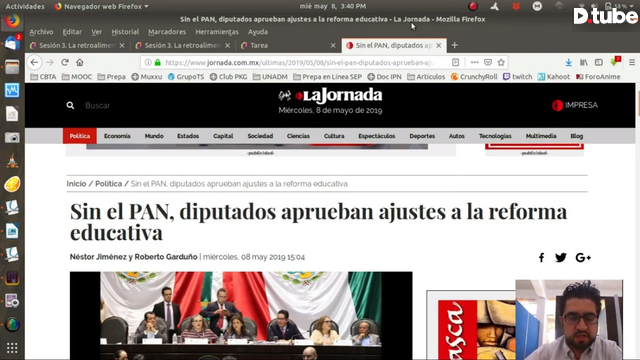
Task: Click the browser forward arrow
Action: 50,62
